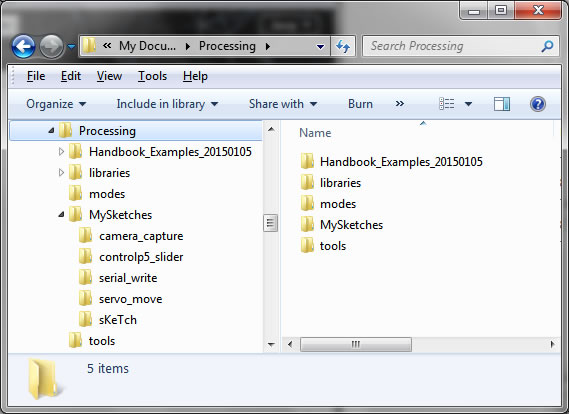Select MySketches in navigation tree
Image resolution: width=569 pixels, height=414 pixels.
pyautogui.click(x=120, y=215)
